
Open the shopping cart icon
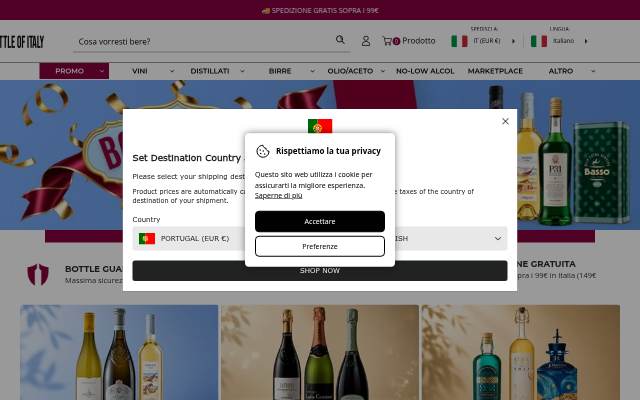(387, 41)
